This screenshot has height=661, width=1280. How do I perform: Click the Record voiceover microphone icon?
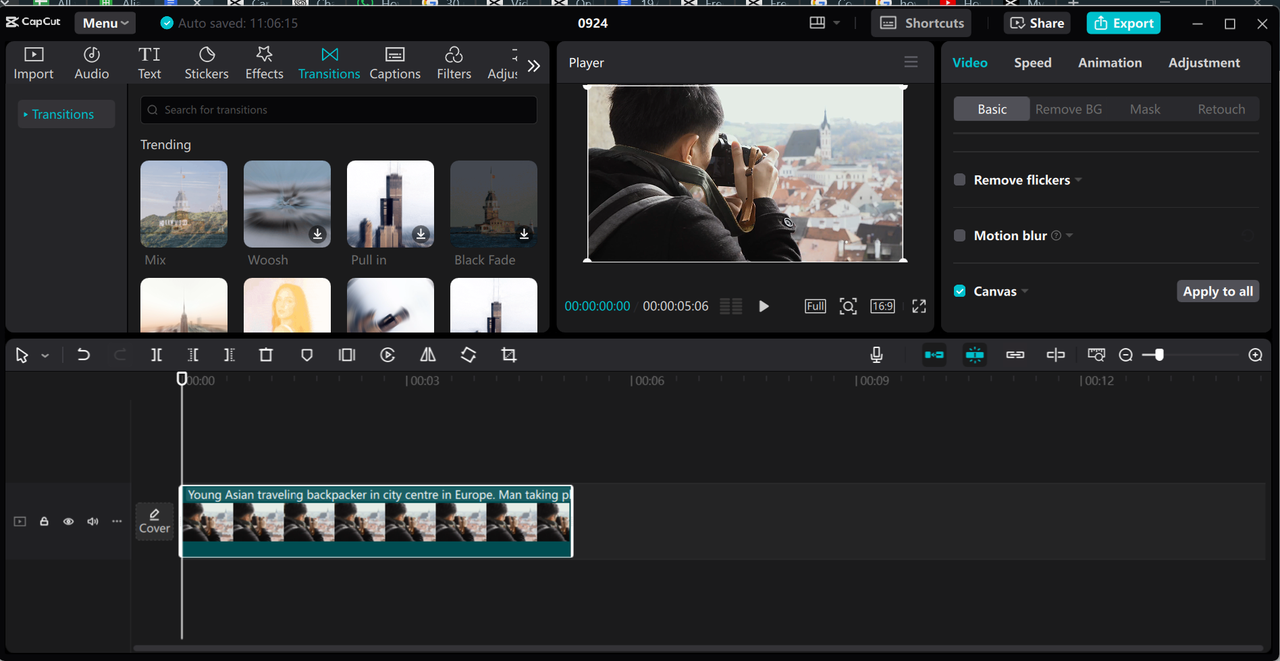click(x=876, y=355)
